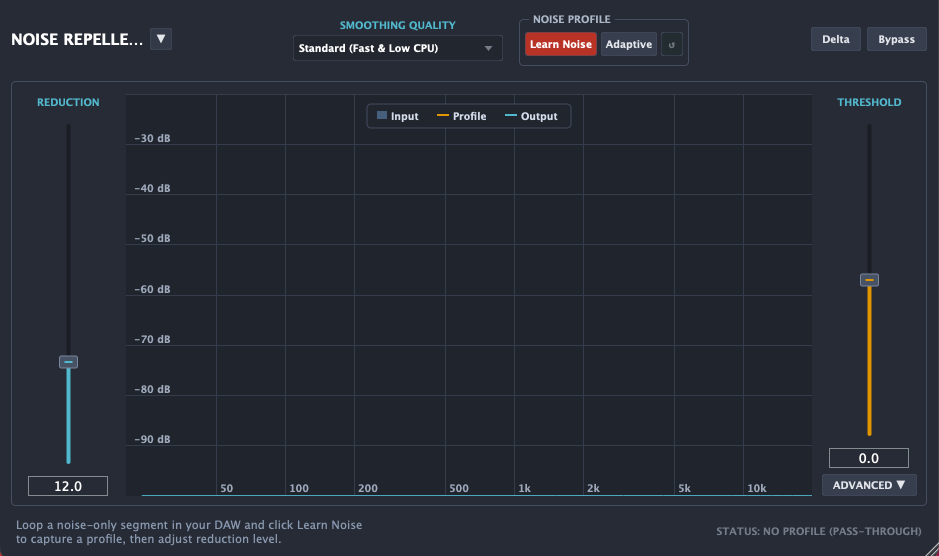Viewport: 939px width, 556px height.
Task: Click the Output legend entry
Action: [x=531, y=116]
